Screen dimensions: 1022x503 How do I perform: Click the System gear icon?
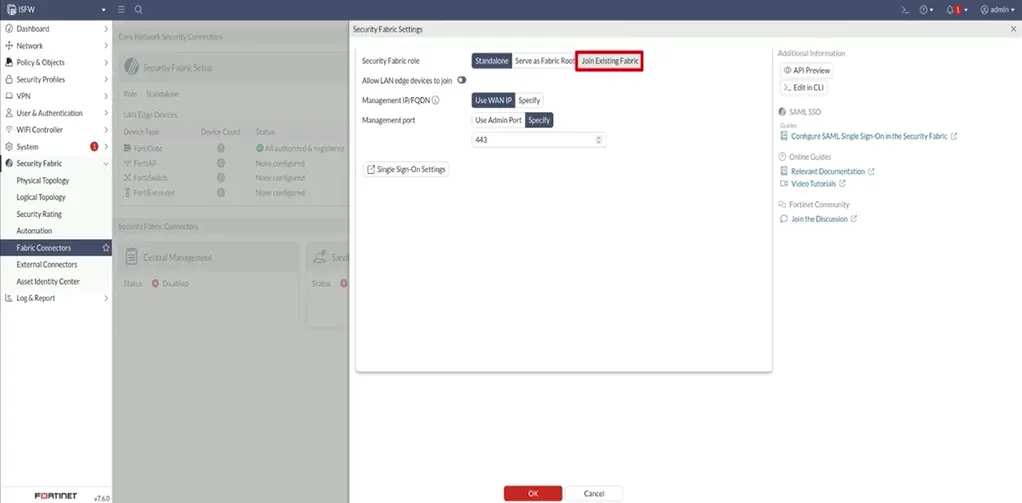9,147
